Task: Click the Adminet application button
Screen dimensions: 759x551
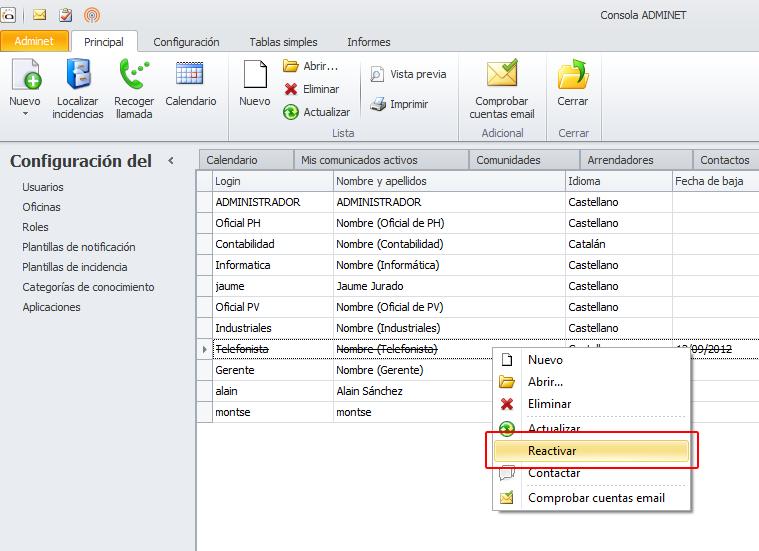Action: 35,42
